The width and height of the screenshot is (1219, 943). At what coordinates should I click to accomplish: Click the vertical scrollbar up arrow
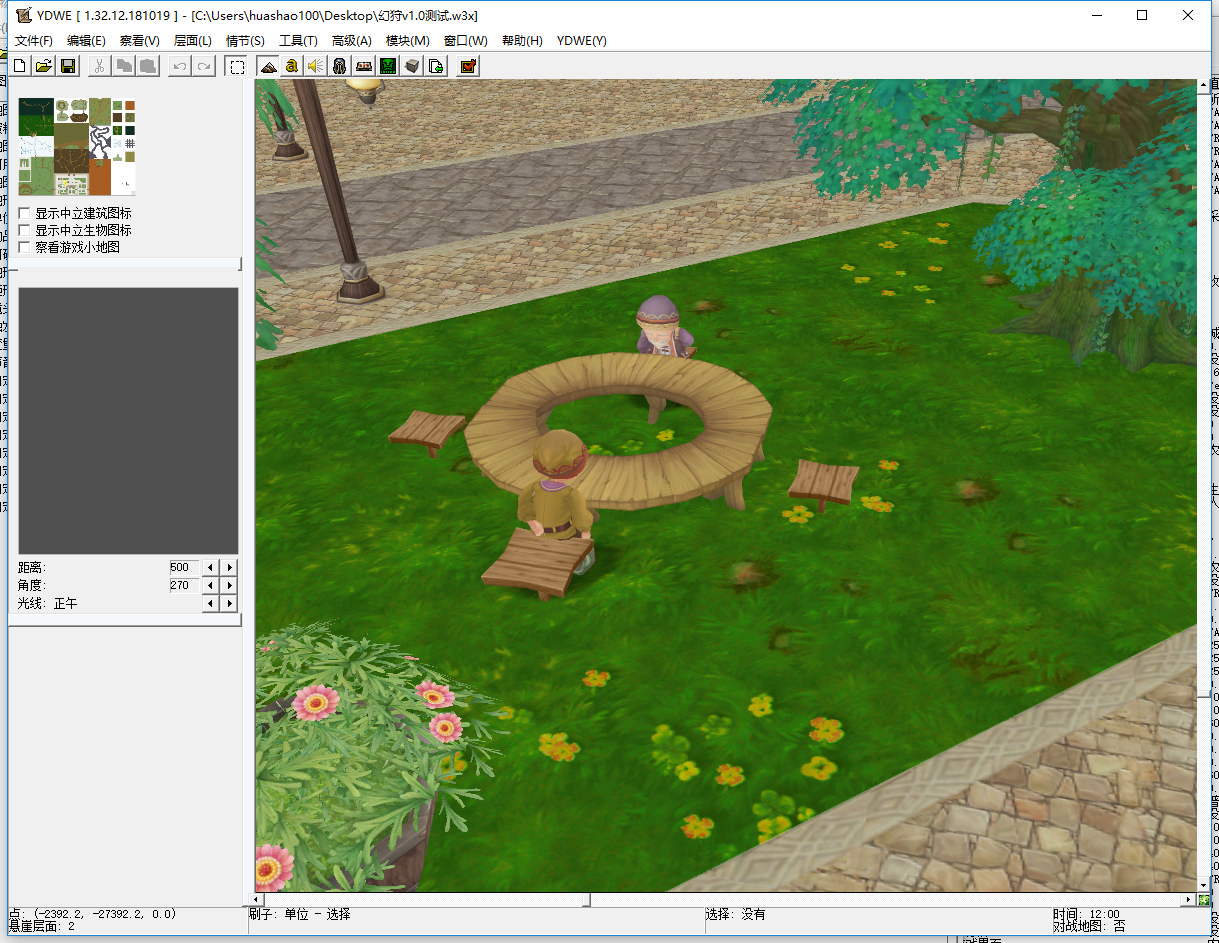[x=1204, y=88]
